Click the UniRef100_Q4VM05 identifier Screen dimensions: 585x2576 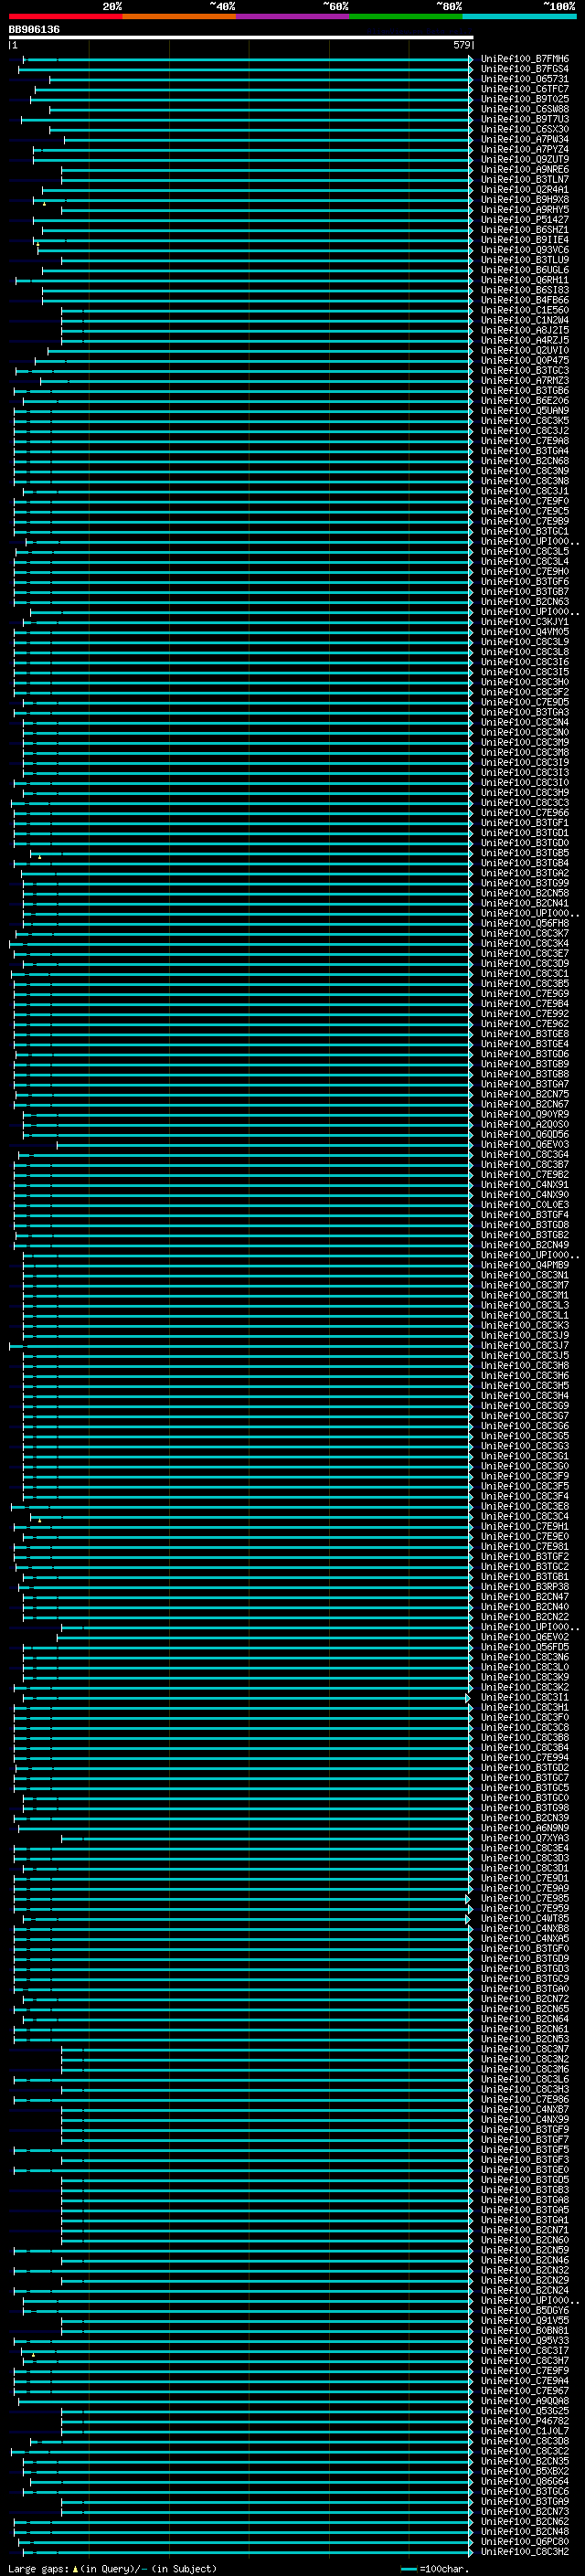[x=525, y=632]
